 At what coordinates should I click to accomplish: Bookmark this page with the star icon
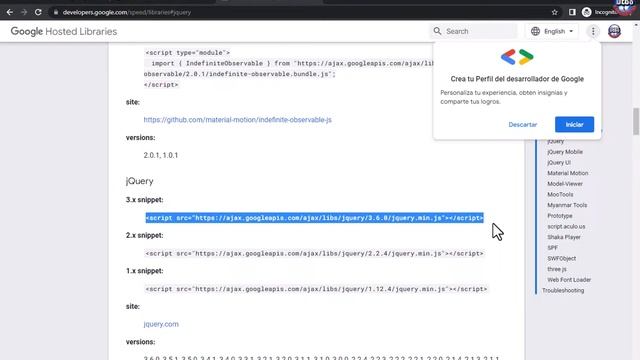(x=554, y=12)
